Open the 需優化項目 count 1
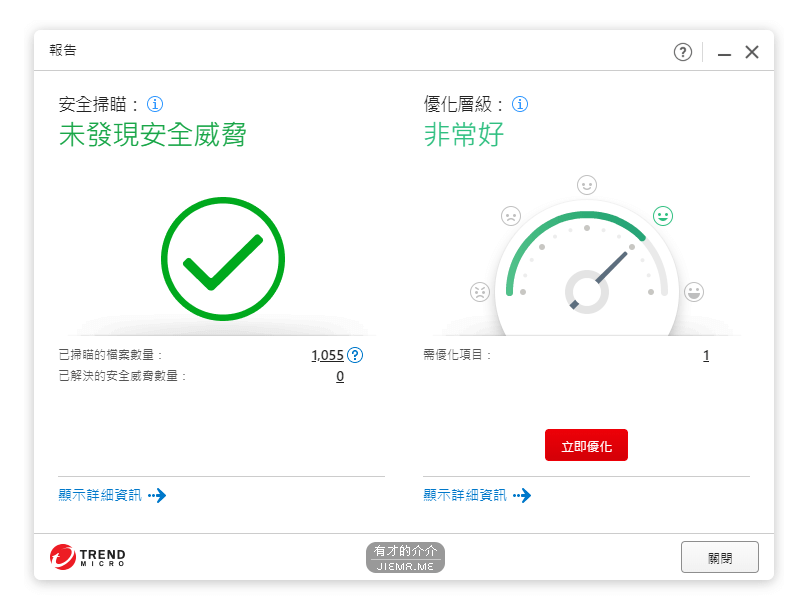811x604 pixels. click(706, 355)
